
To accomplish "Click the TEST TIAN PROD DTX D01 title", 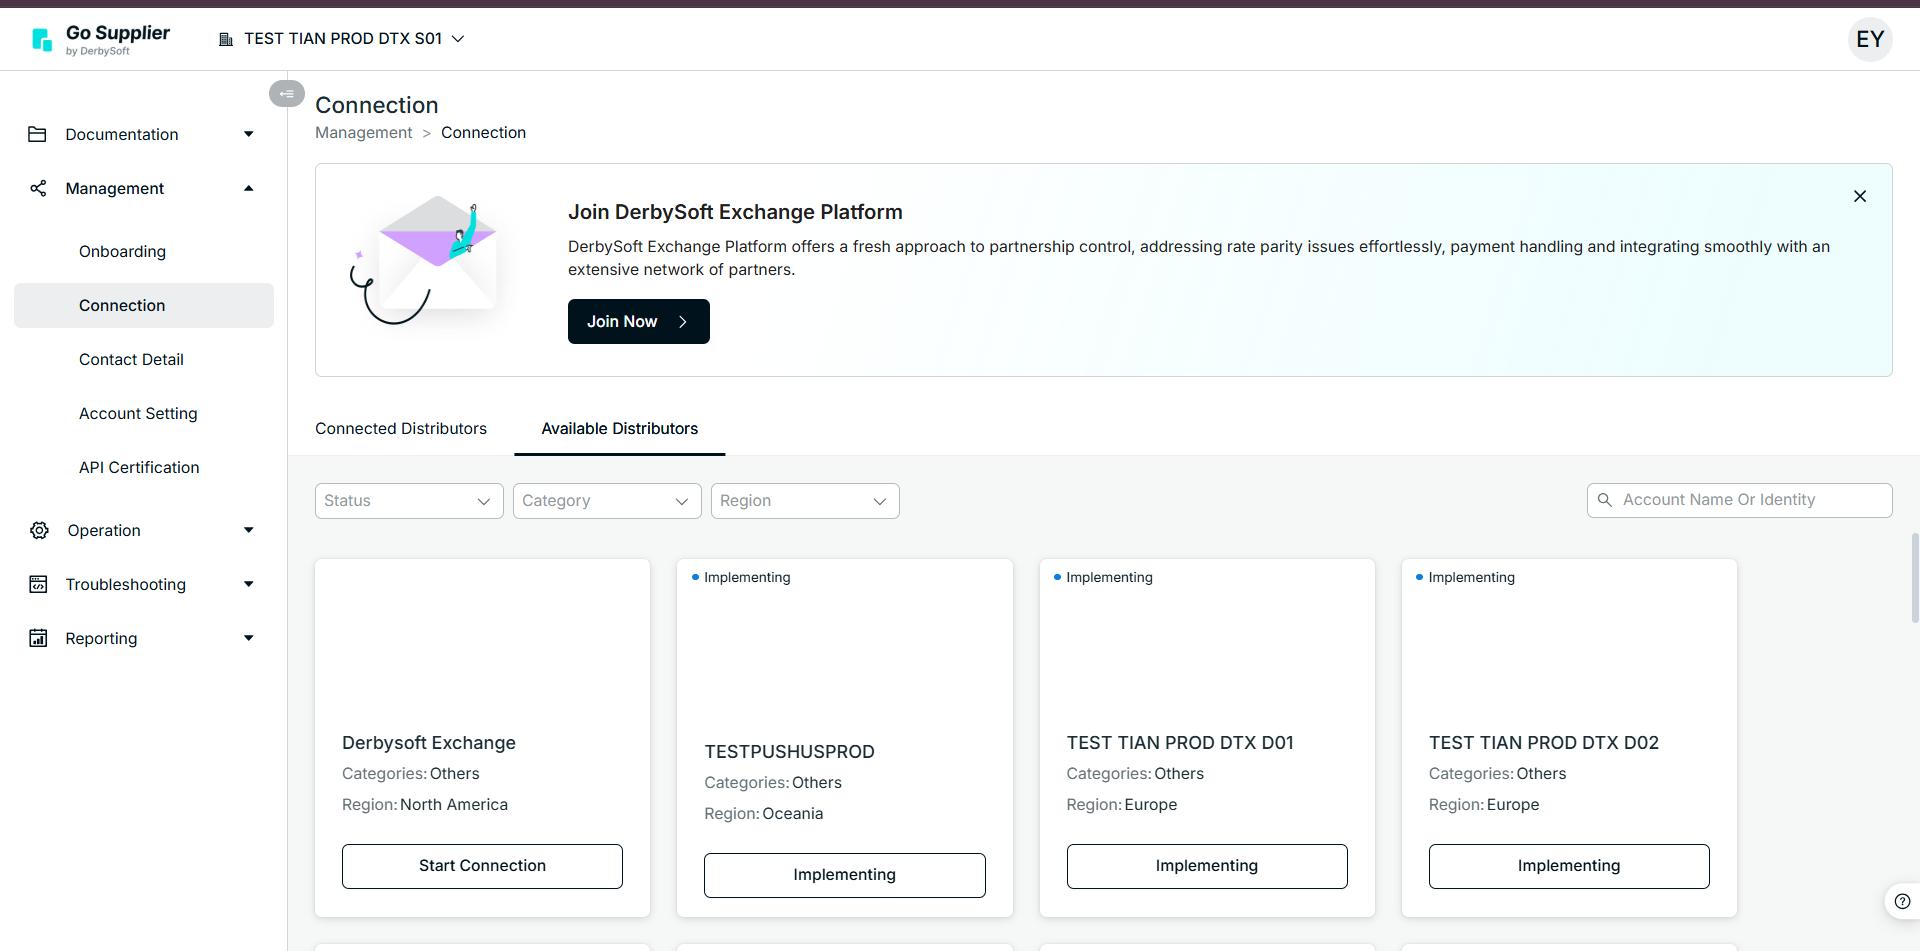I will click(x=1180, y=743).
